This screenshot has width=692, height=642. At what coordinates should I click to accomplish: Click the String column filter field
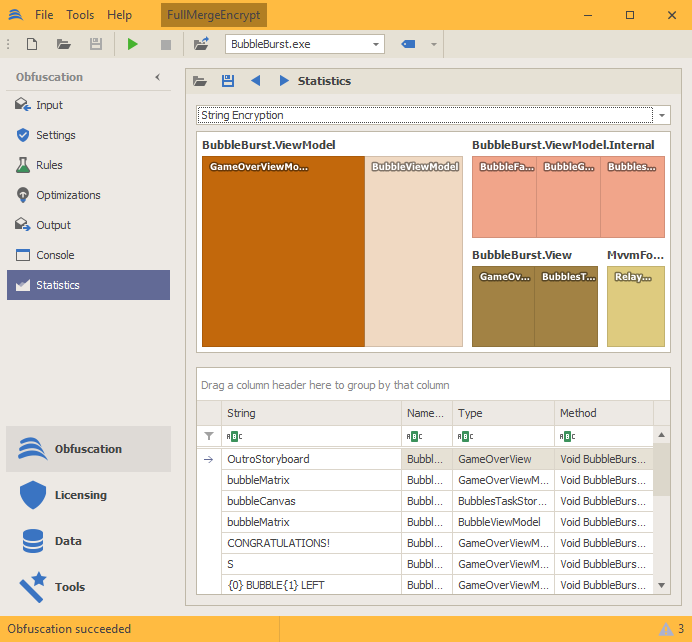312,436
